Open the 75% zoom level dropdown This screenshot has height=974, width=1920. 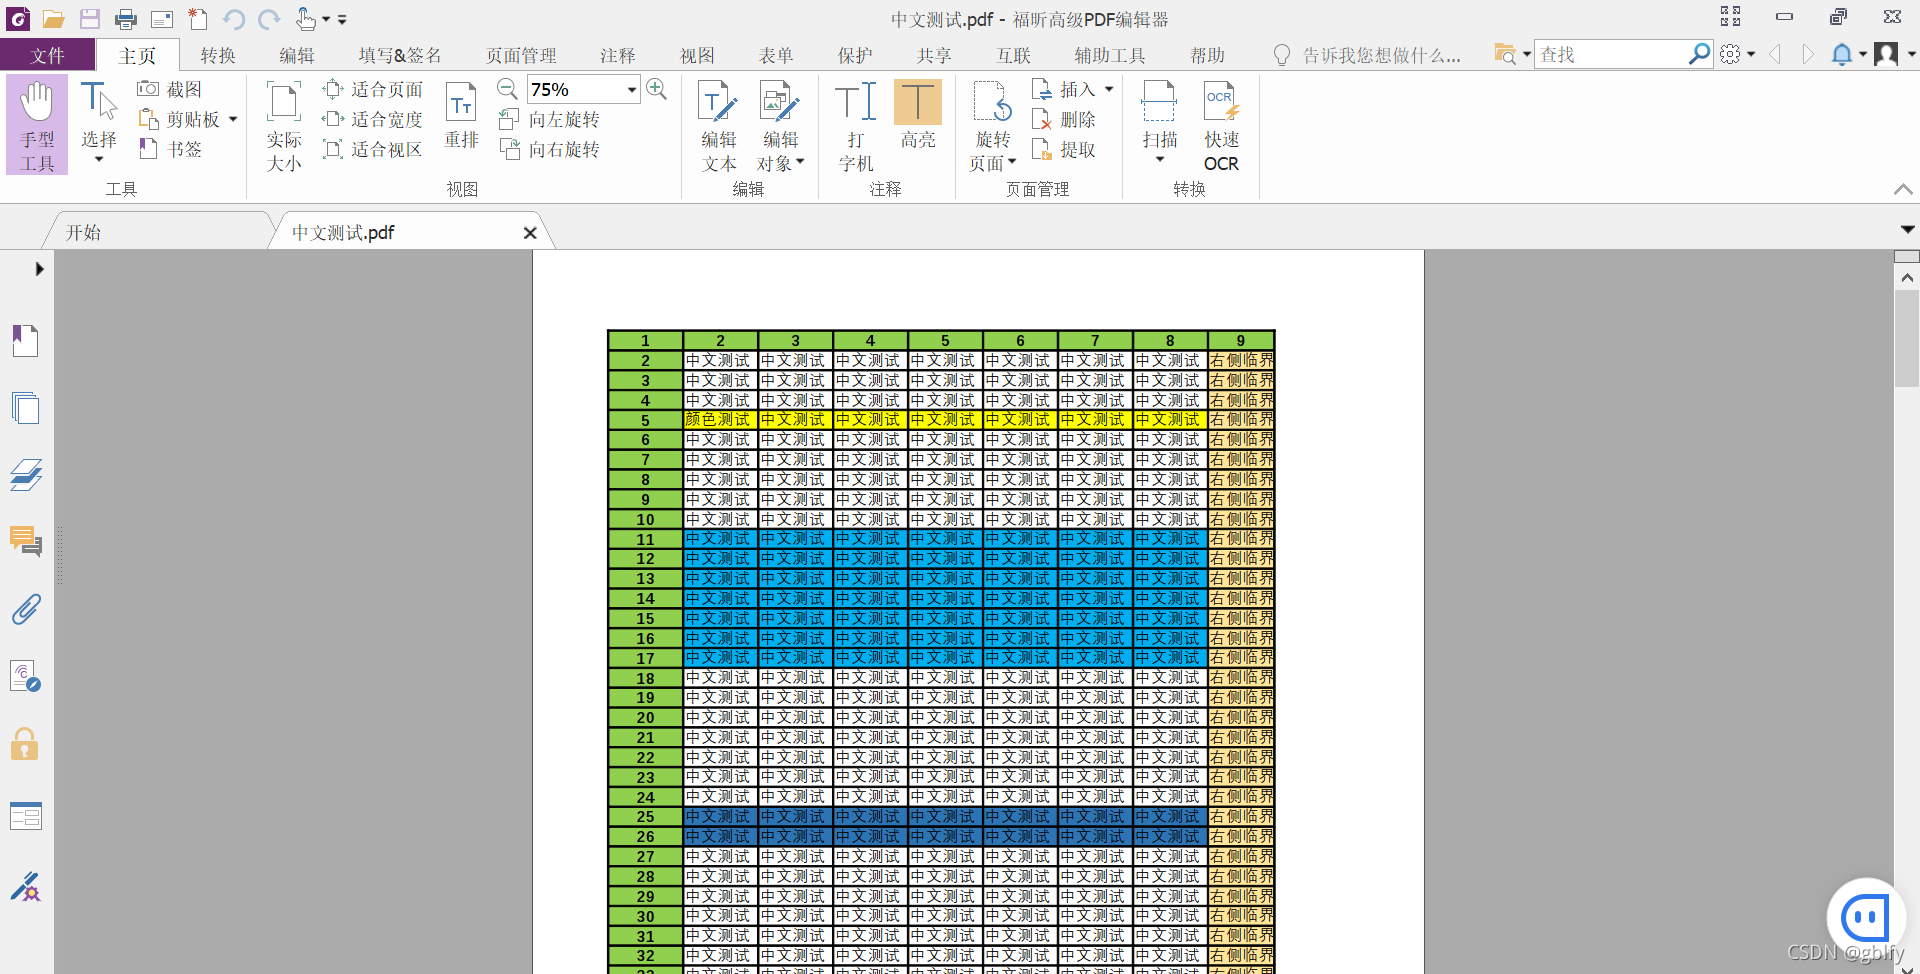point(630,89)
